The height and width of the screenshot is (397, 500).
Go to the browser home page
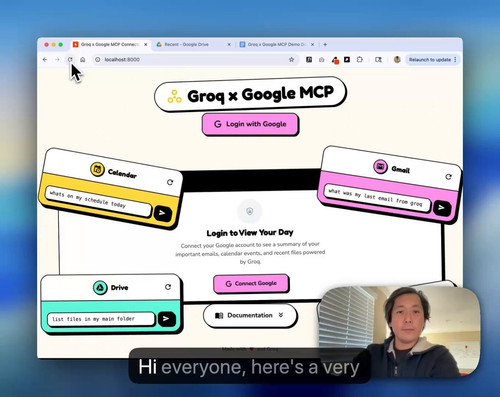pos(83,60)
